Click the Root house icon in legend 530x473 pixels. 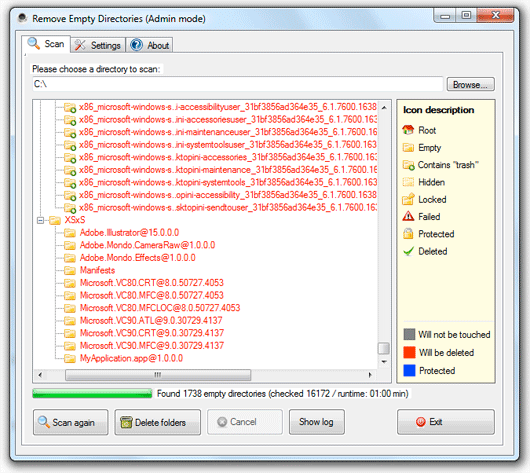click(x=408, y=130)
